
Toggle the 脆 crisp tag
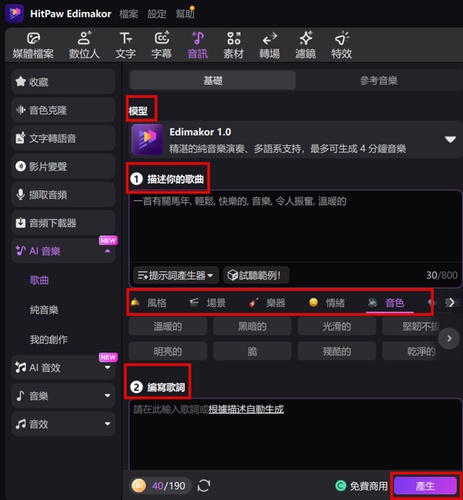click(252, 351)
